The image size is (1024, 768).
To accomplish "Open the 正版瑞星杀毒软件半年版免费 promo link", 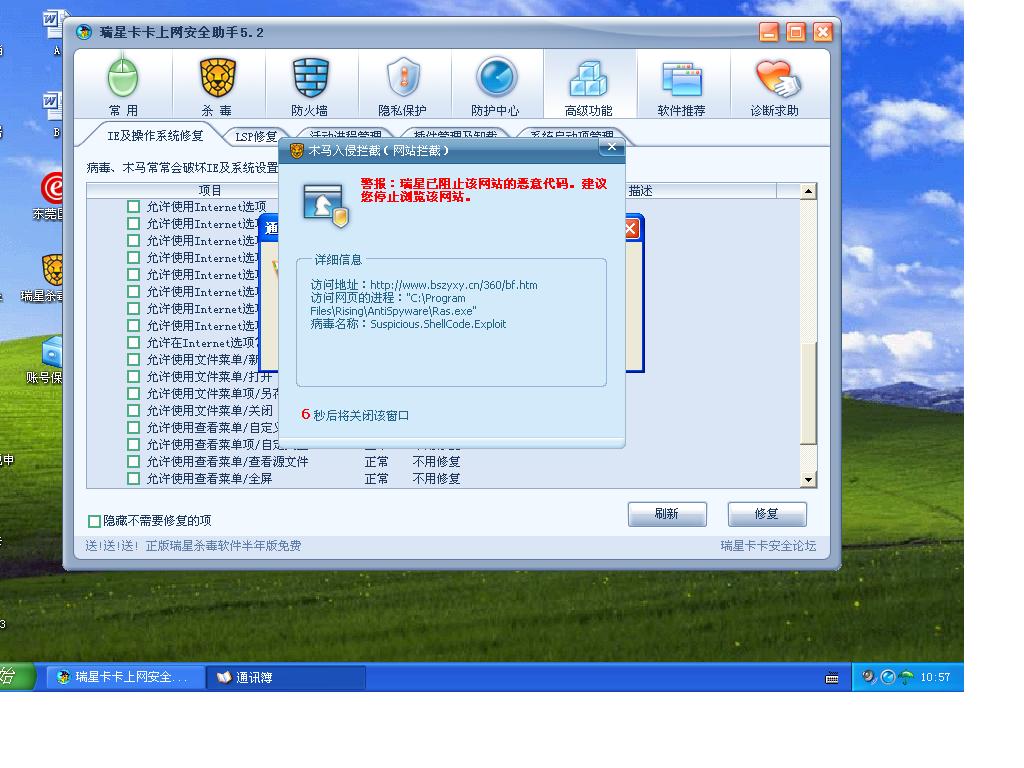I will pyautogui.click(x=223, y=546).
